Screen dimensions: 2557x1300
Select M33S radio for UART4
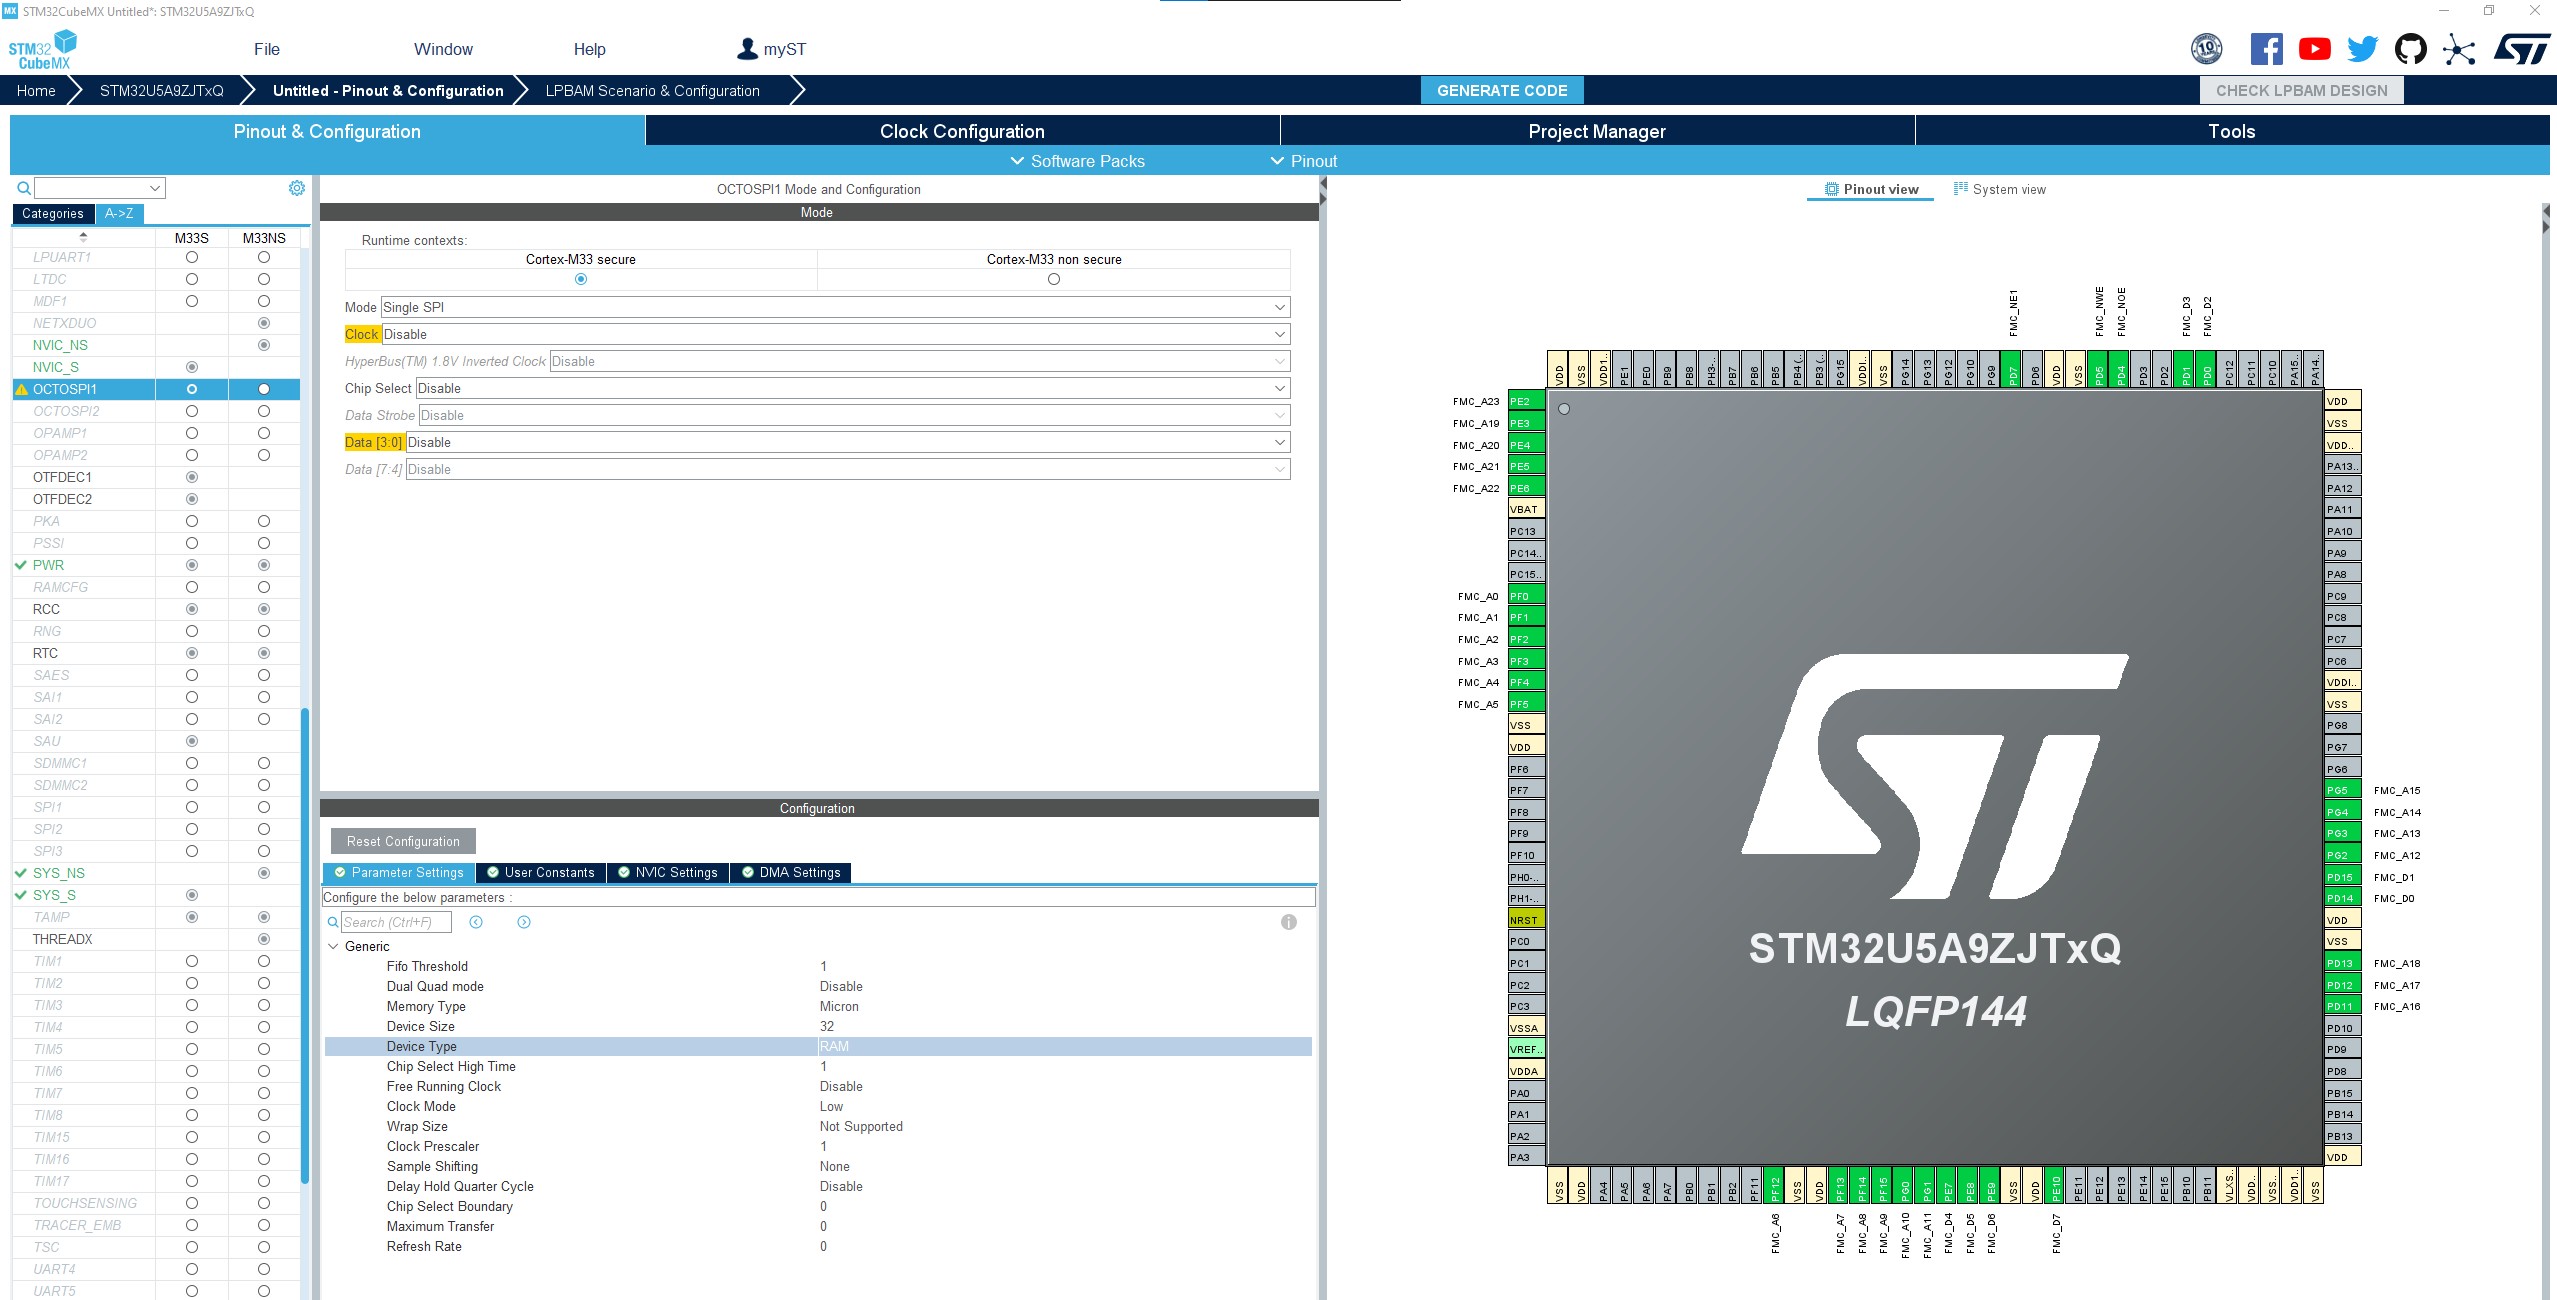tap(192, 1269)
